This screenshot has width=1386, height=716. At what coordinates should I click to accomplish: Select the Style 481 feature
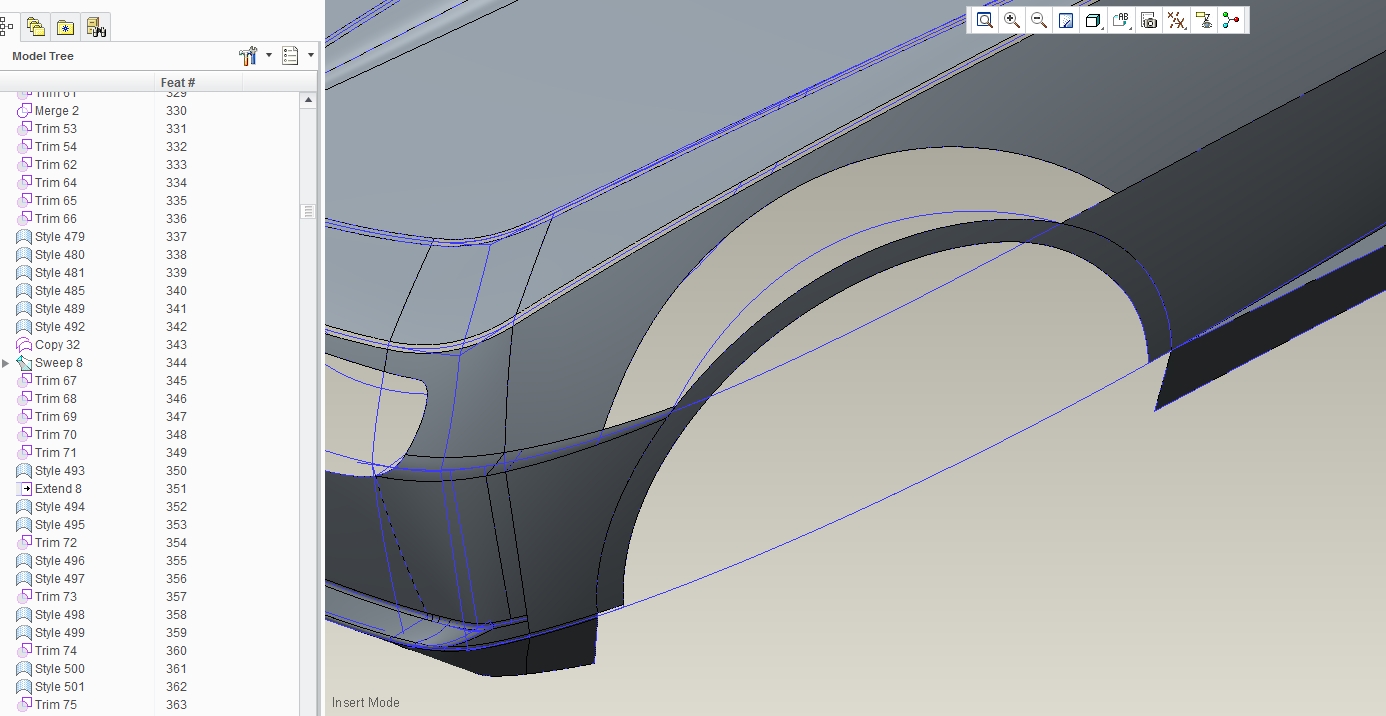(x=60, y=273)
